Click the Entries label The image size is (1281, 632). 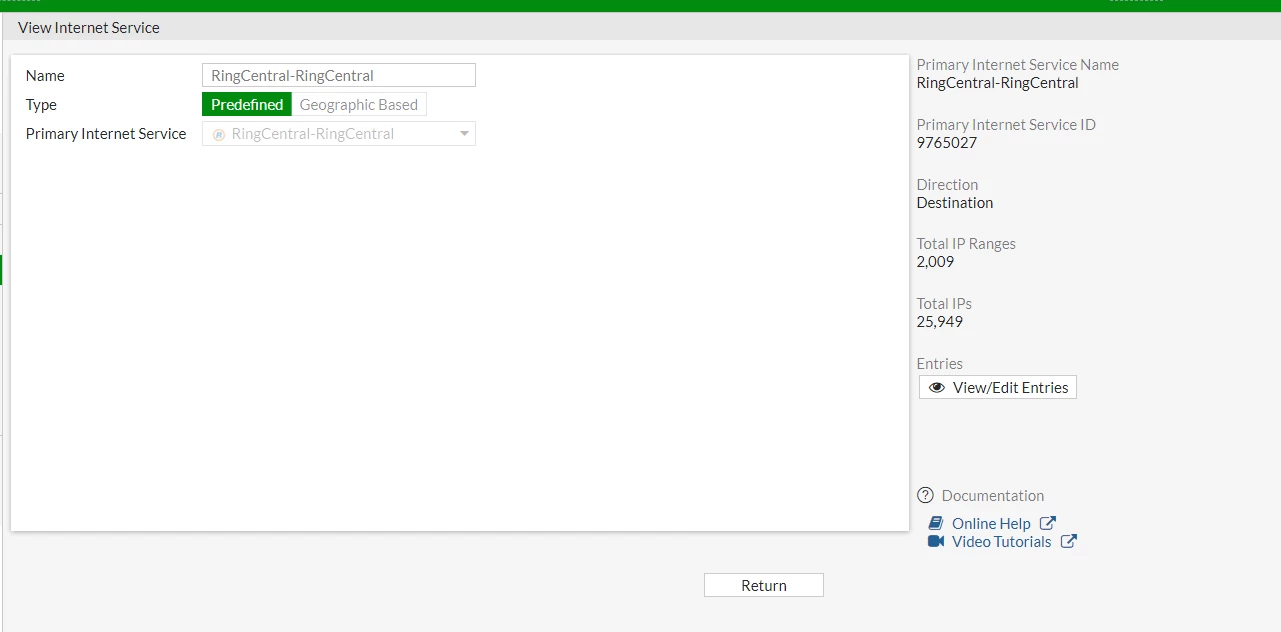pyautogui.click(x=940, y=364)
